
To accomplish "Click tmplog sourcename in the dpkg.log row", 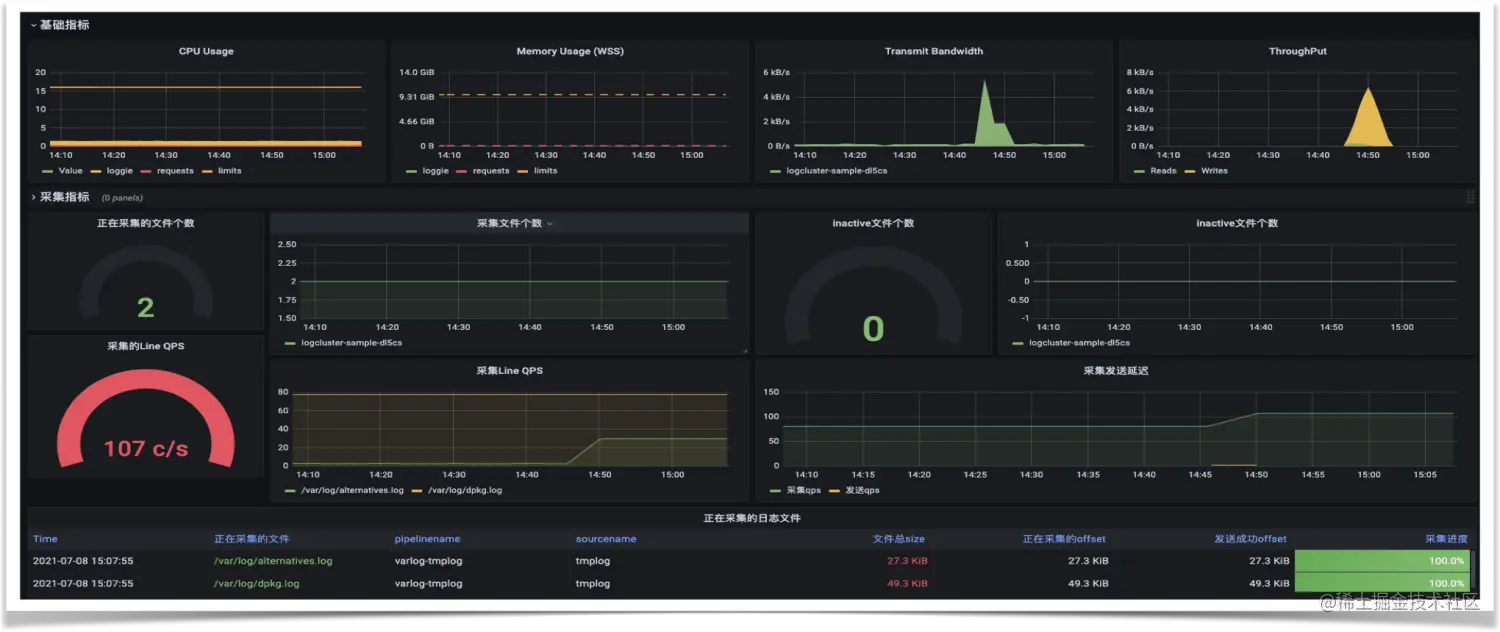I will [593, 583].
